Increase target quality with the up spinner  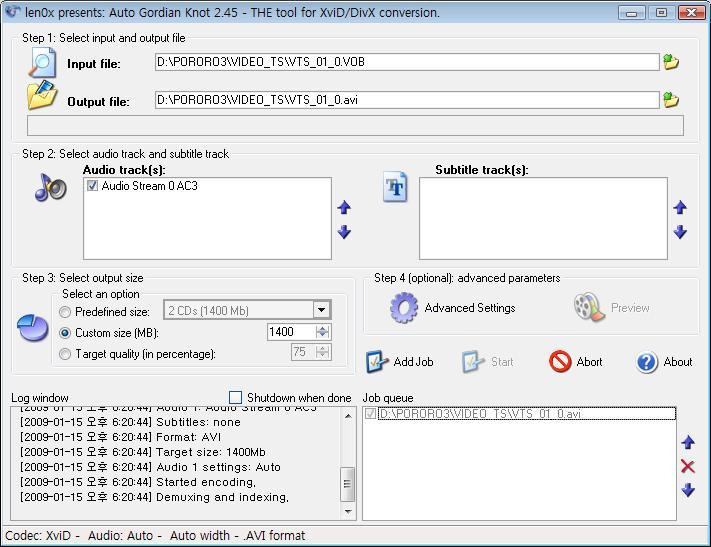point(322,348)
